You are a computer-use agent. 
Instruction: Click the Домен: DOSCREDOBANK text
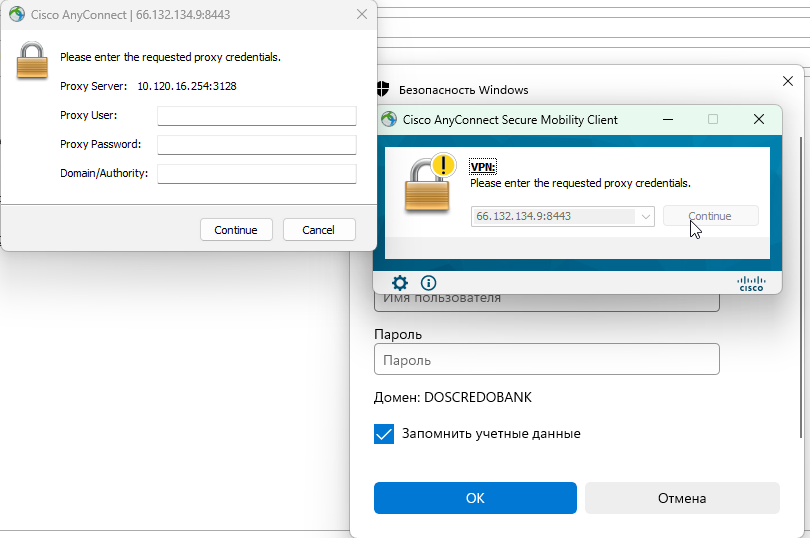(453, 397)
